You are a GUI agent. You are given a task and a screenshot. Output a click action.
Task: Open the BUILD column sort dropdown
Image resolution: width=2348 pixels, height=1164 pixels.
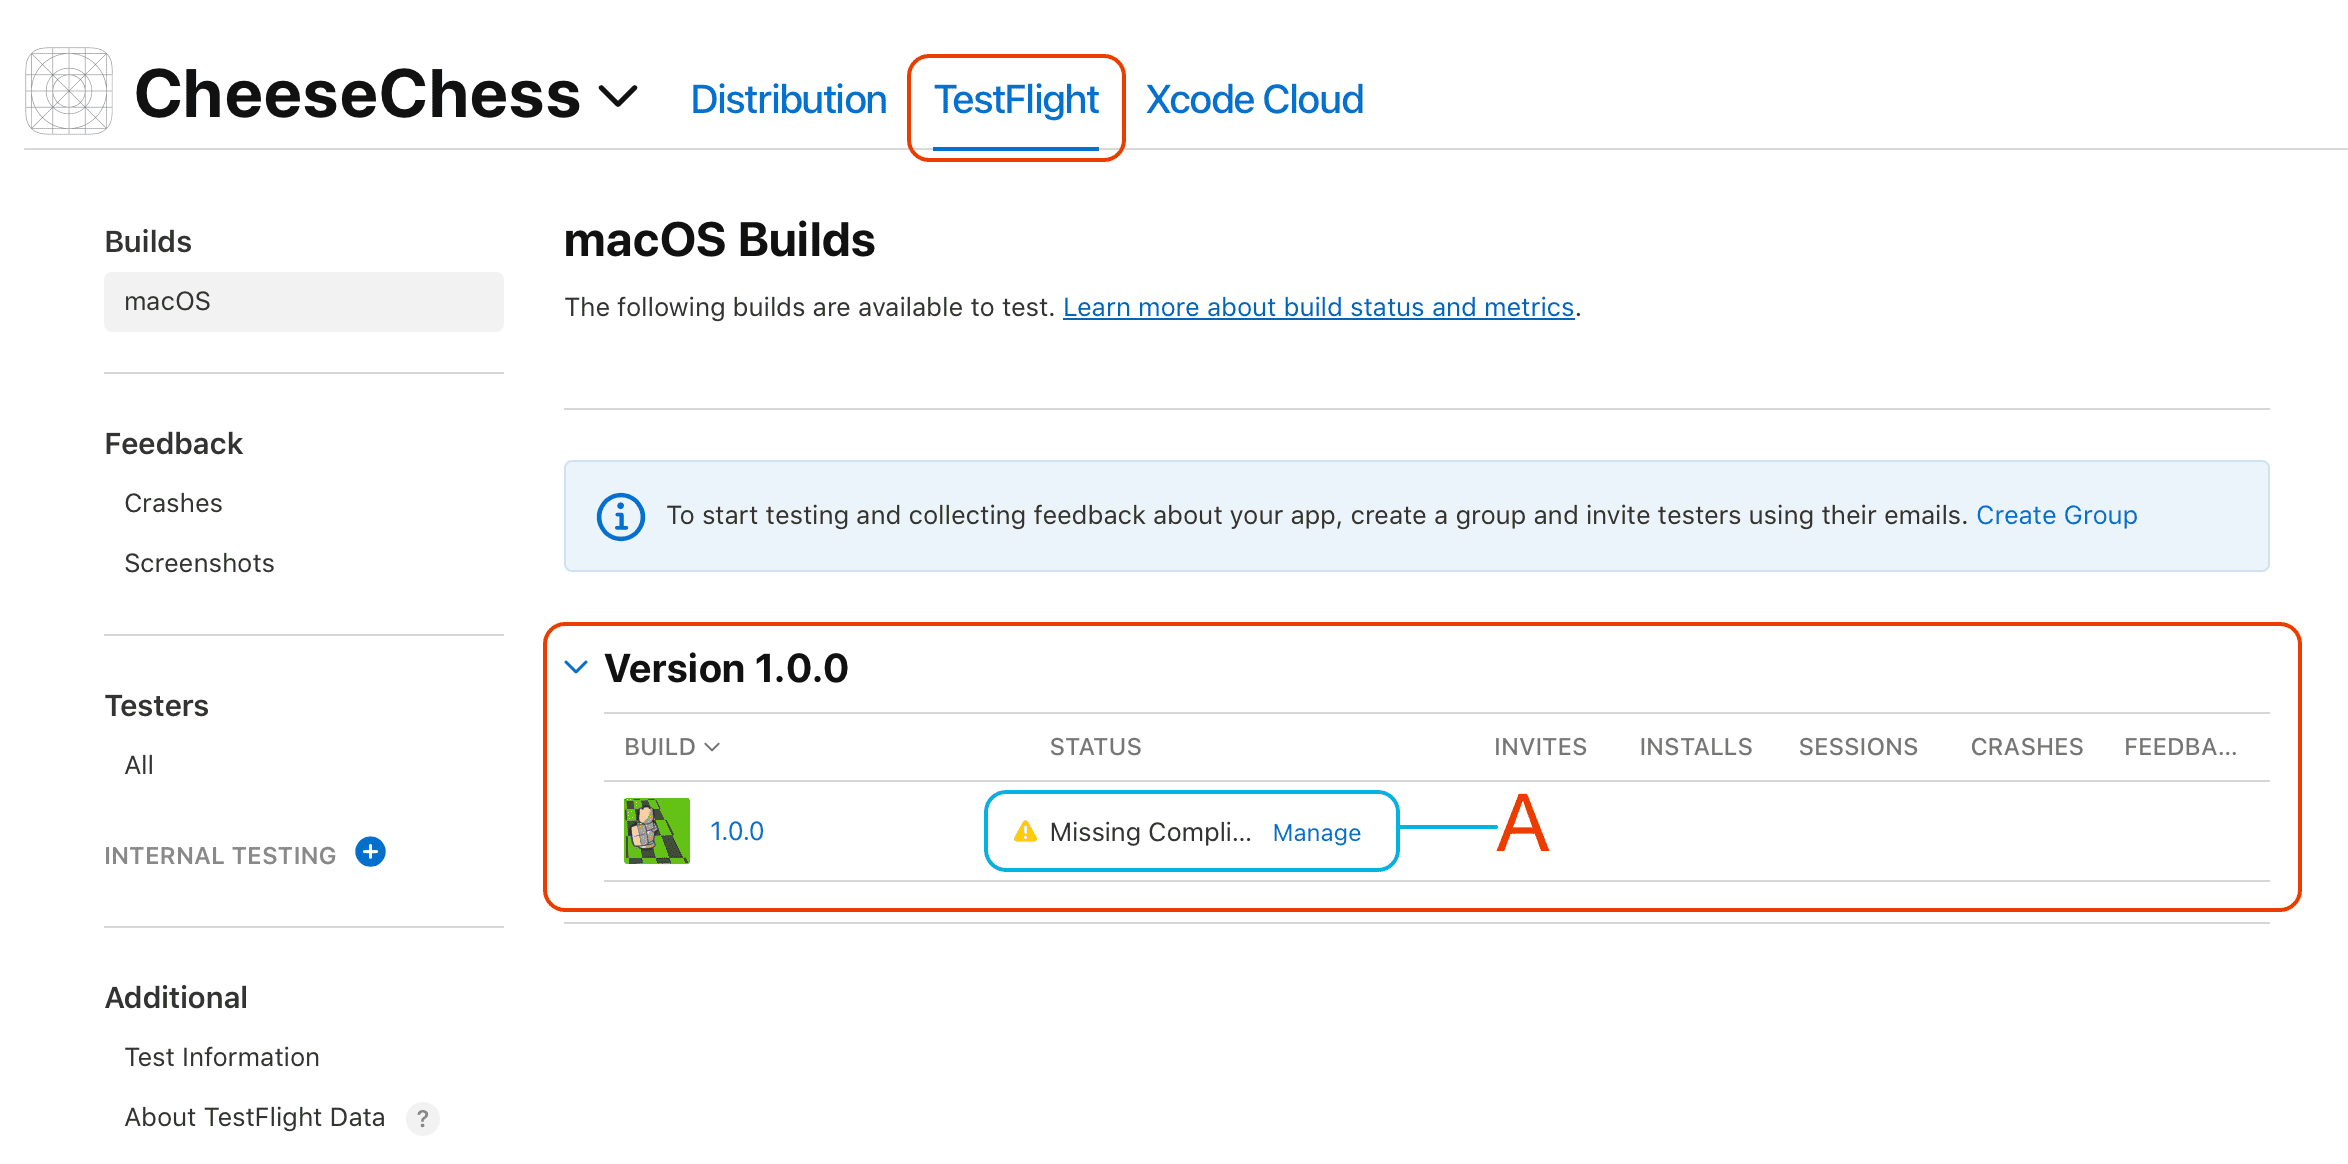[x=712, y=746]
